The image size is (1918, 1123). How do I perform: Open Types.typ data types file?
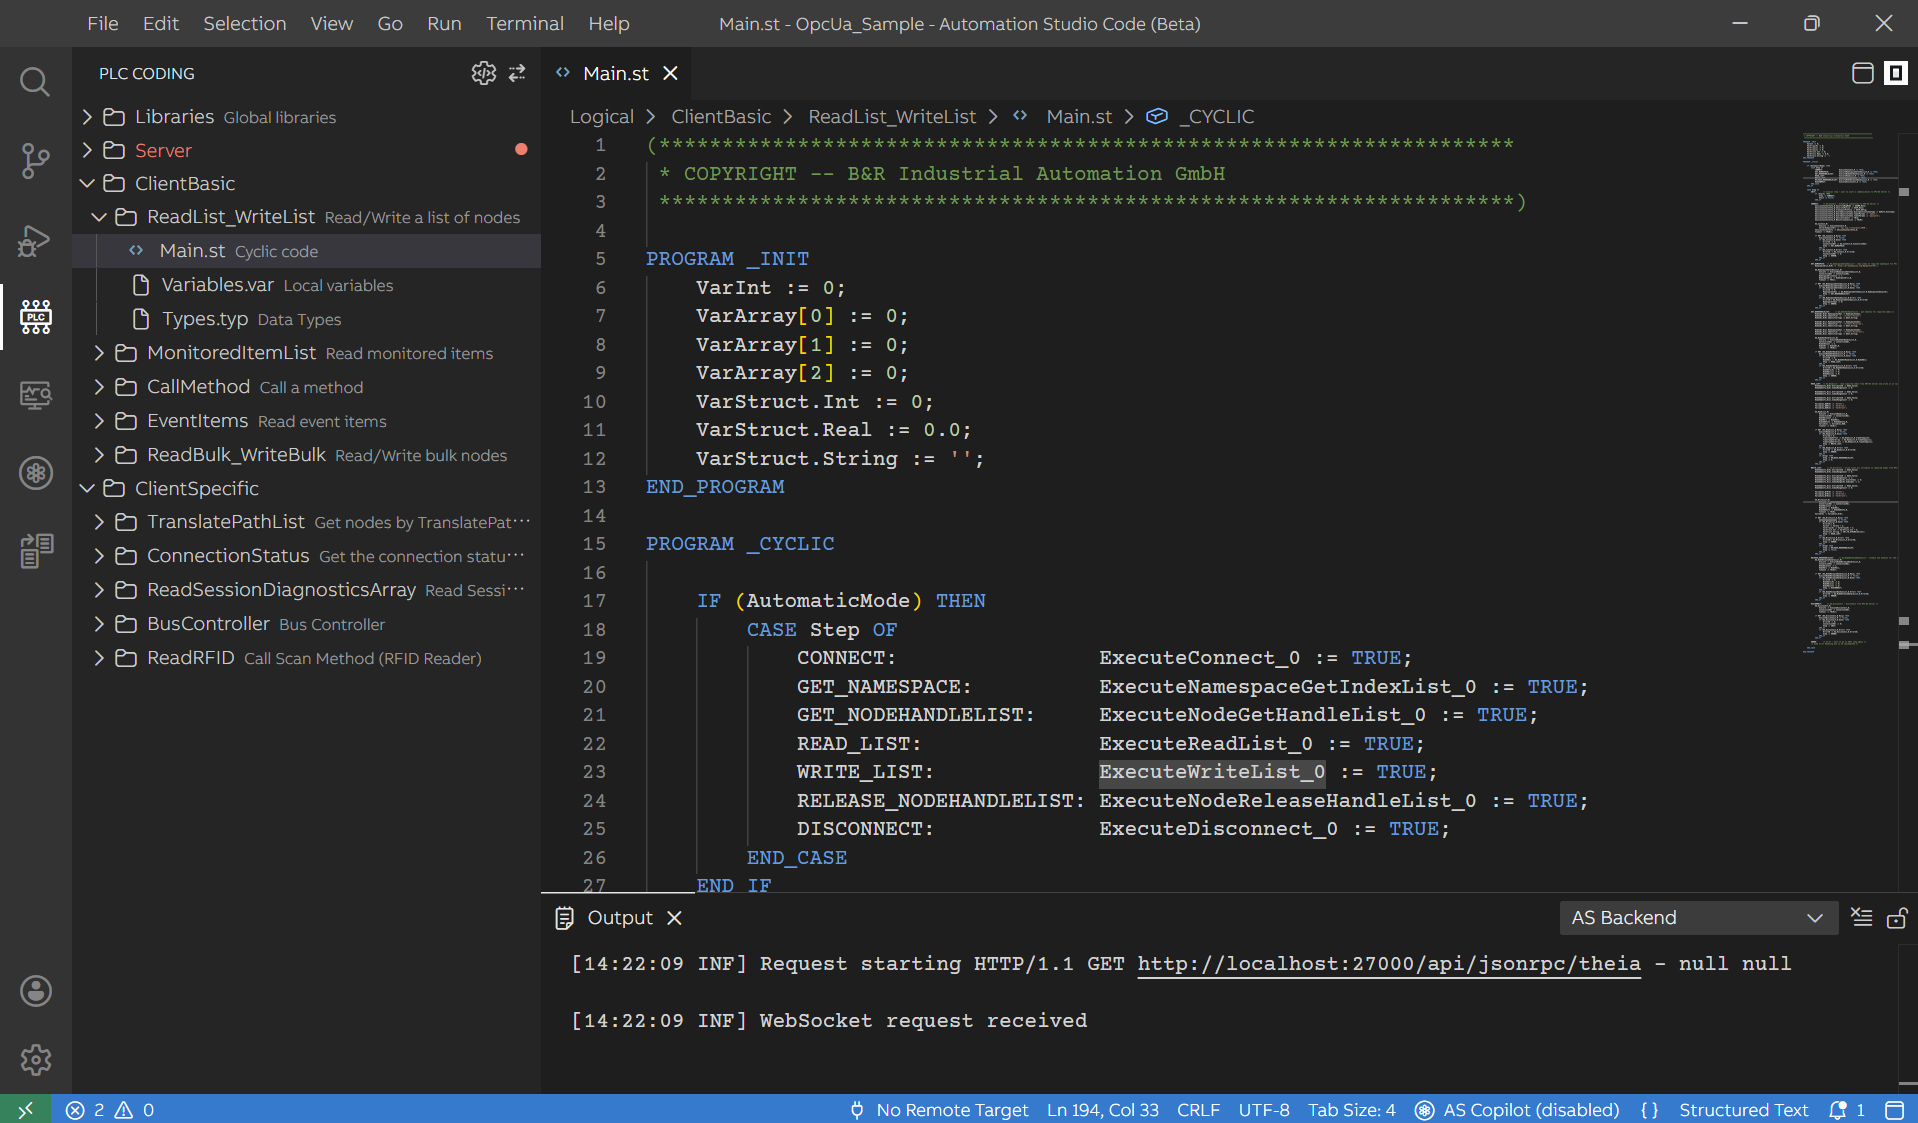click(x=306, y=319)
